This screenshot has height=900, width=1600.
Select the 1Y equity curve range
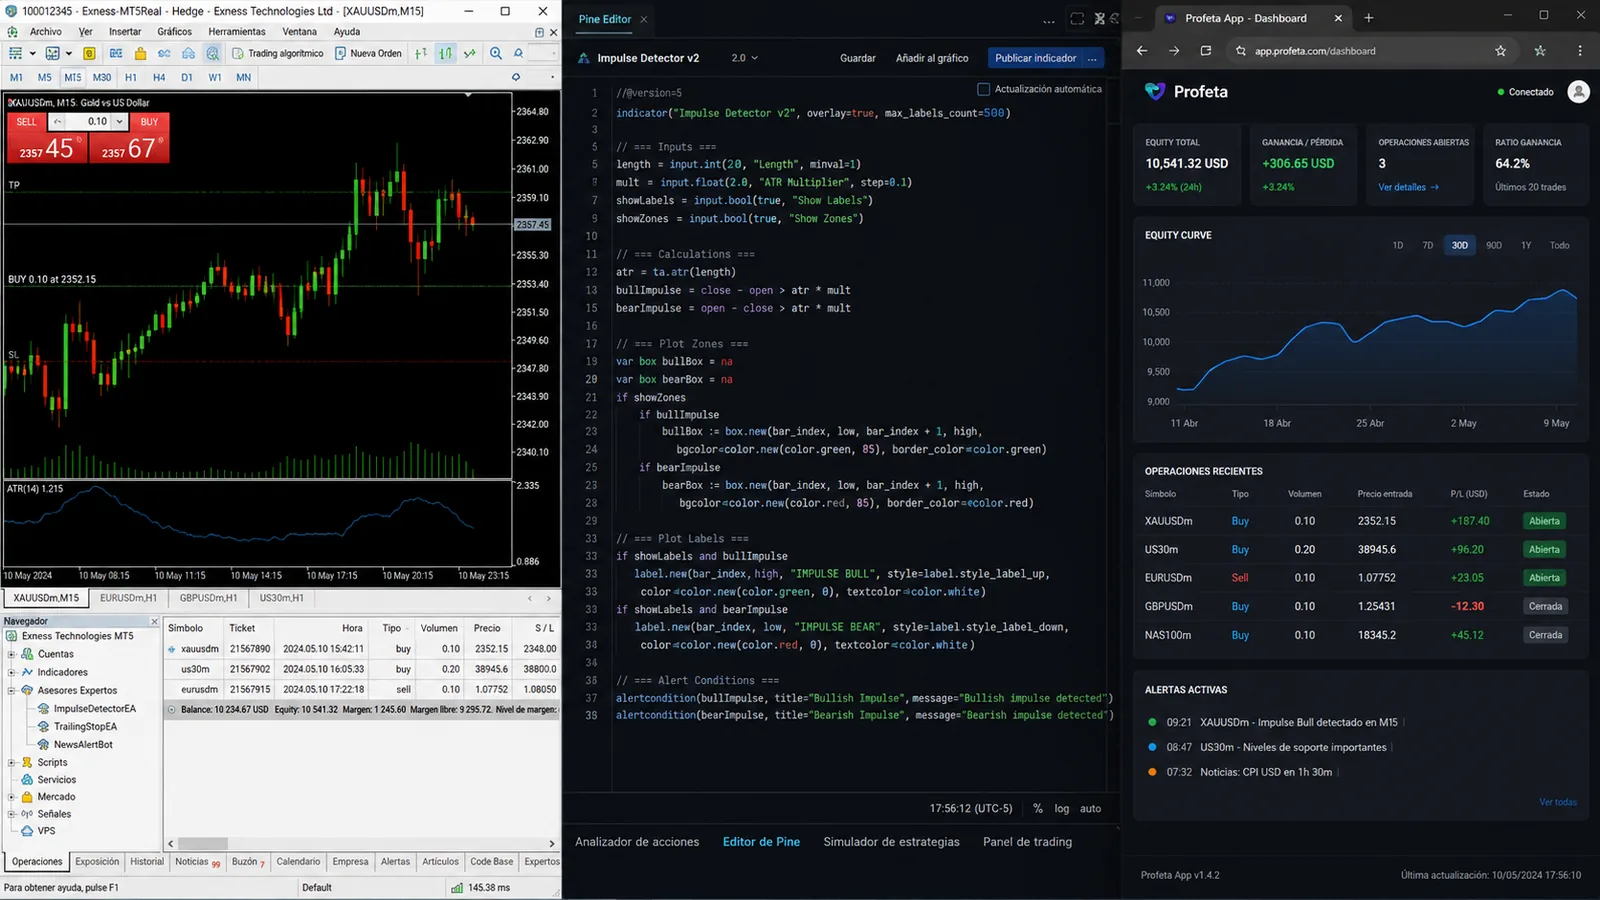(x=1526, y=245)
